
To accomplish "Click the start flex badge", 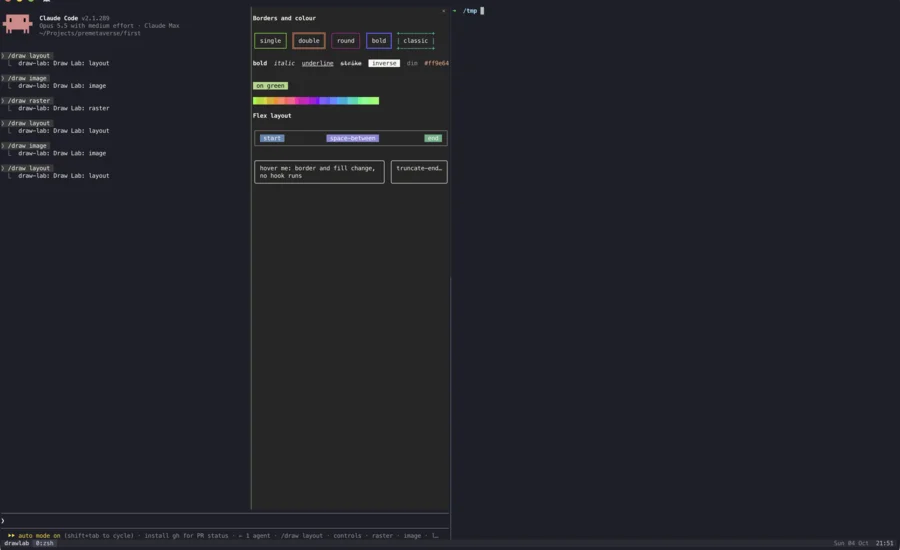I will coord(272,138).
